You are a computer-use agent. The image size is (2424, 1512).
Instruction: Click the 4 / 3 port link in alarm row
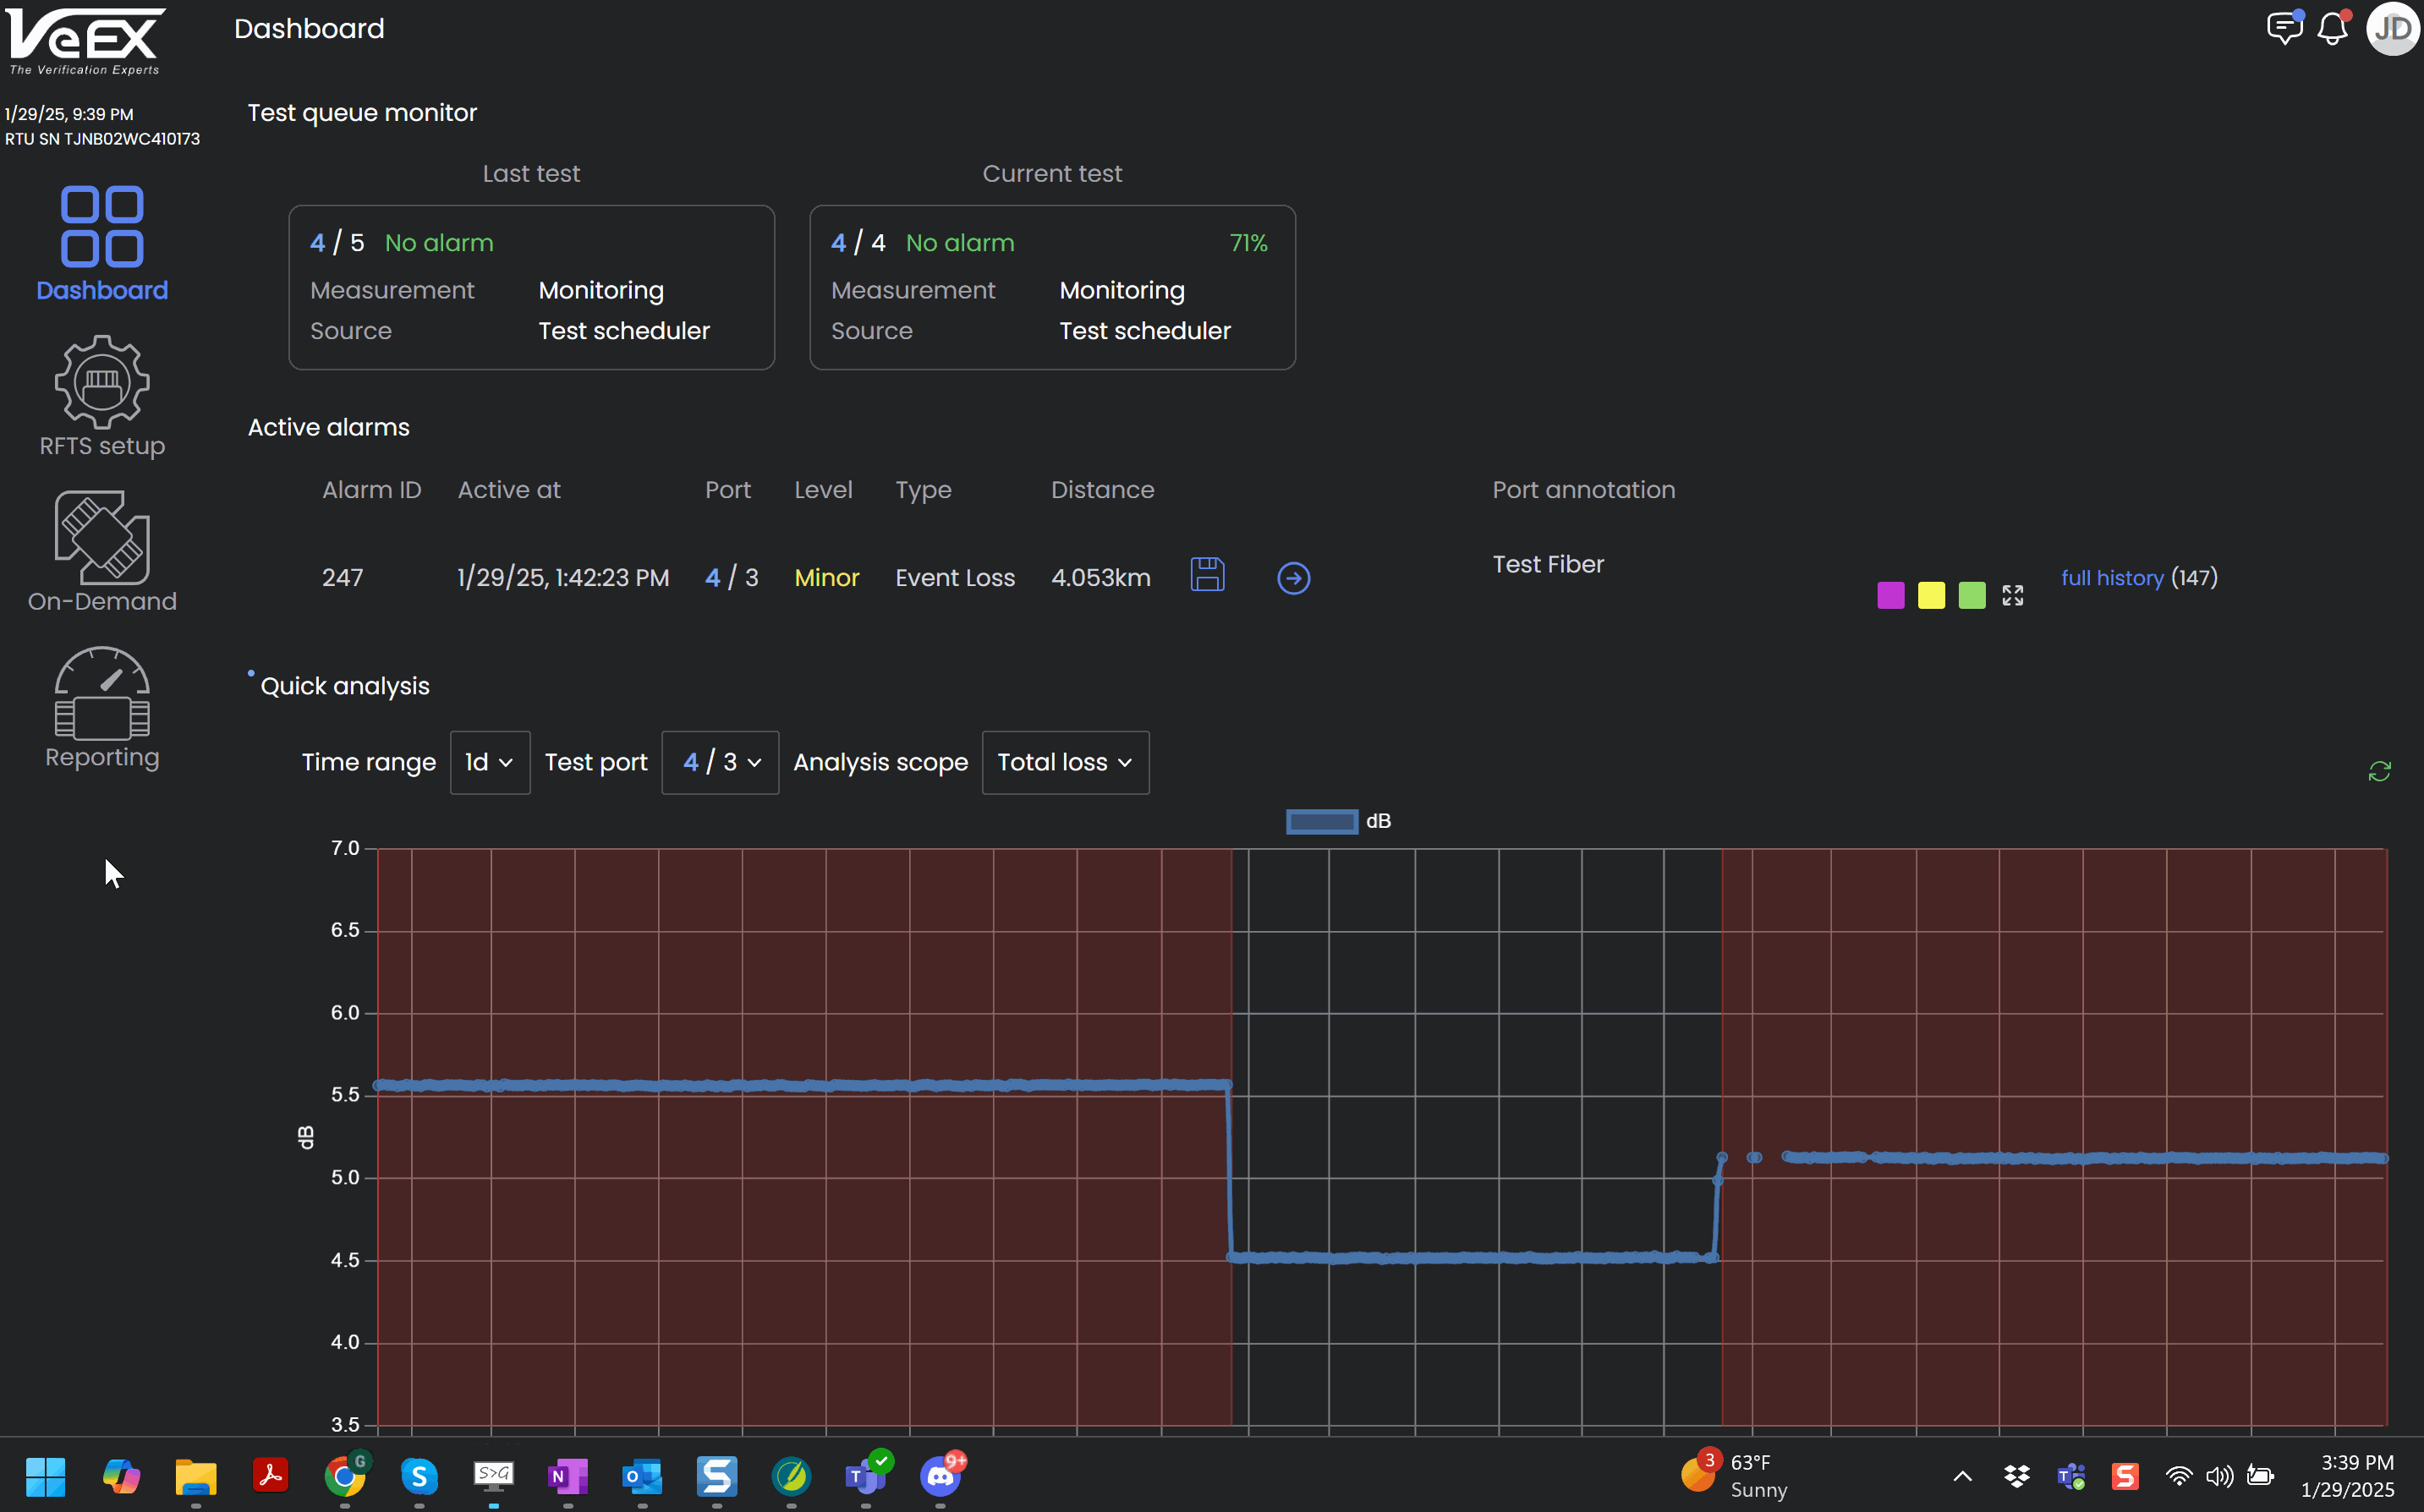(731, 578)
